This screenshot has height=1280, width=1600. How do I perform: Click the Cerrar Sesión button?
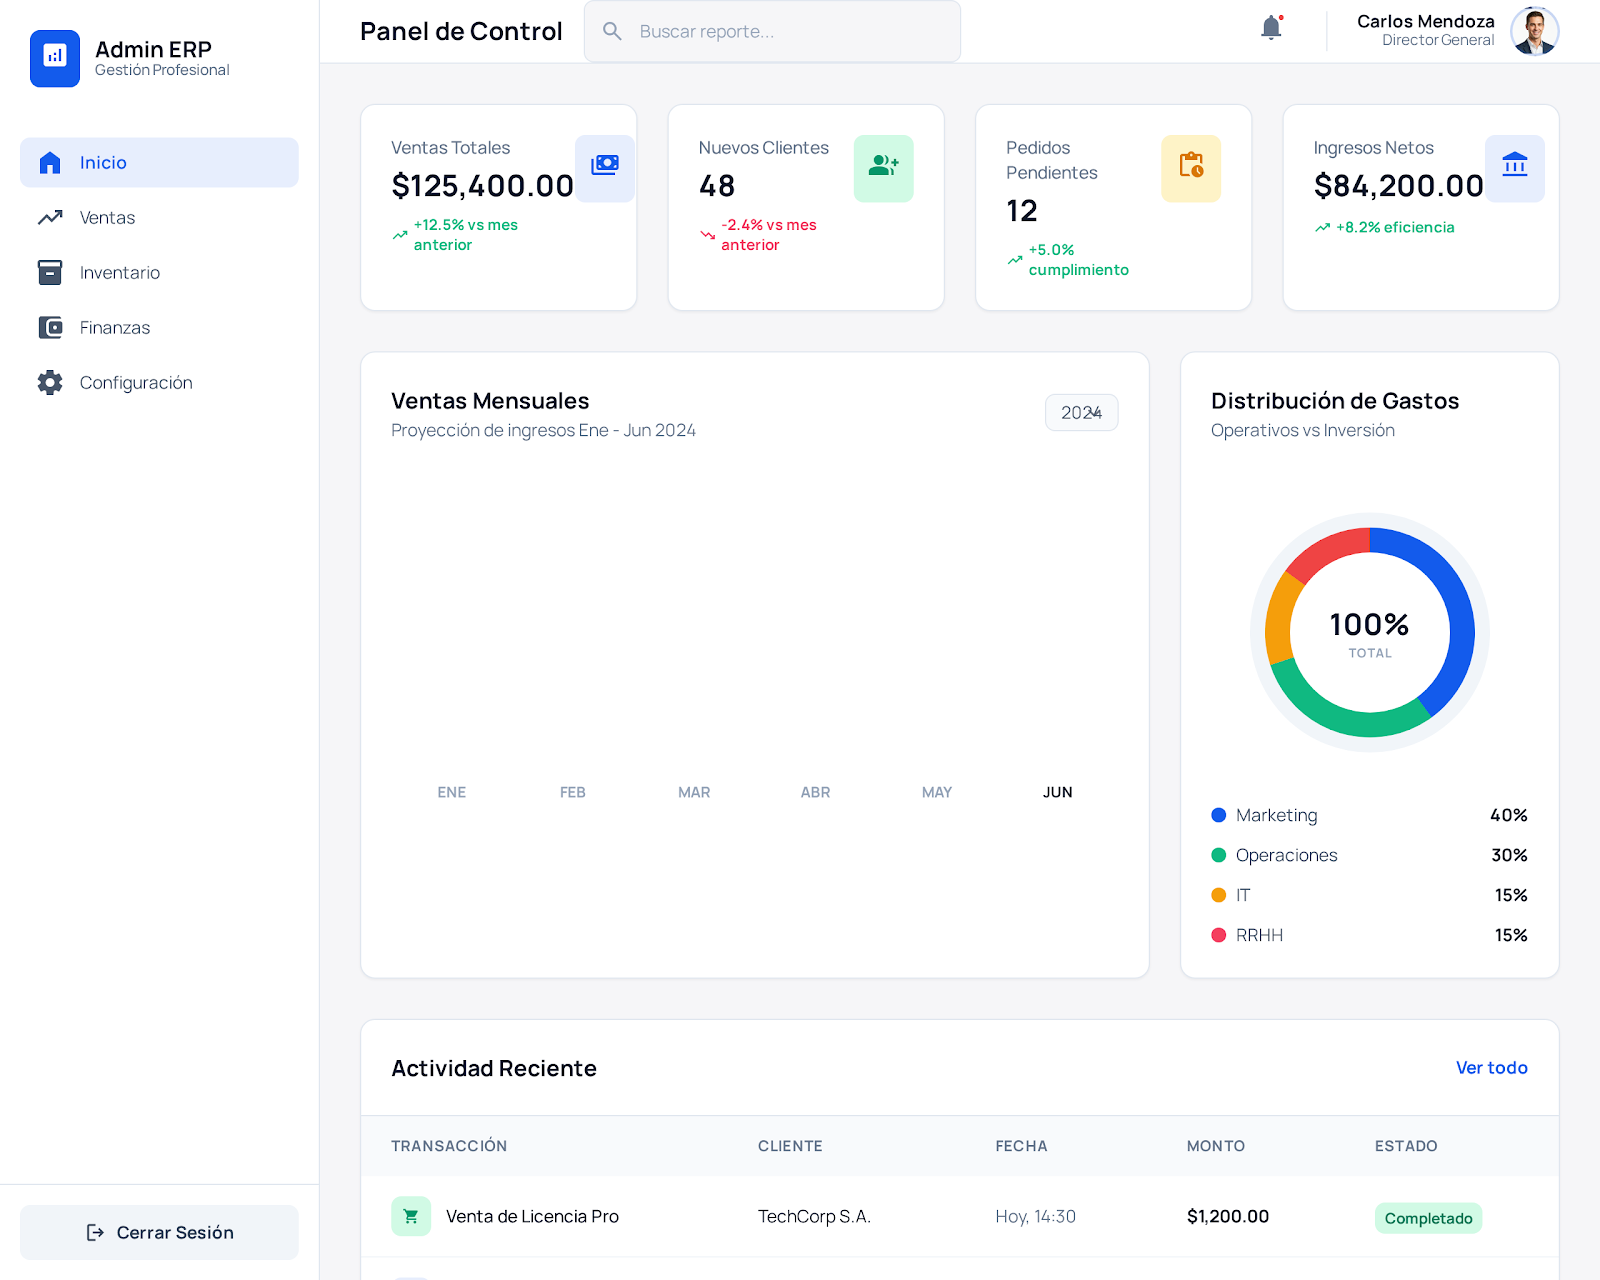point(159,1232)
